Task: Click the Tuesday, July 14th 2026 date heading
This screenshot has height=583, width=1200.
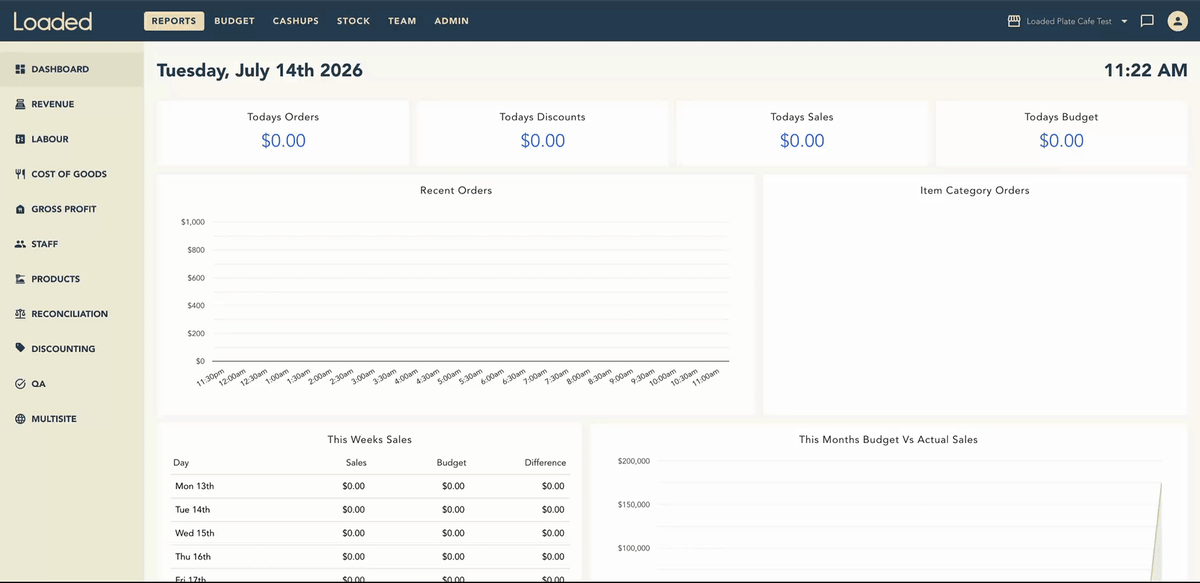Action: click(x=260, y=71)
